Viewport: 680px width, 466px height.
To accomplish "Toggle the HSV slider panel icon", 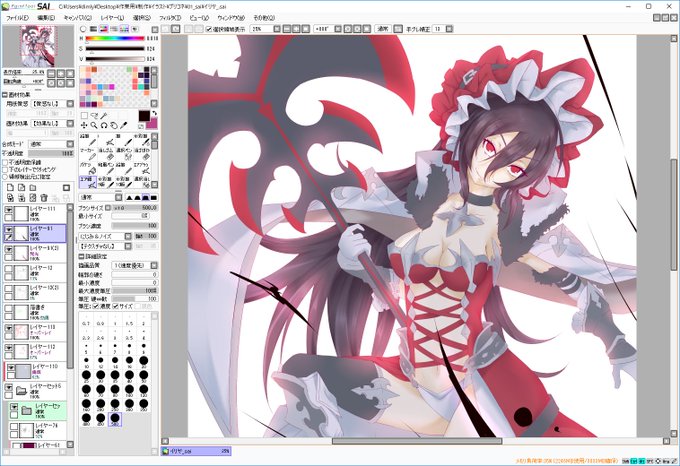I will click(104, 29).
